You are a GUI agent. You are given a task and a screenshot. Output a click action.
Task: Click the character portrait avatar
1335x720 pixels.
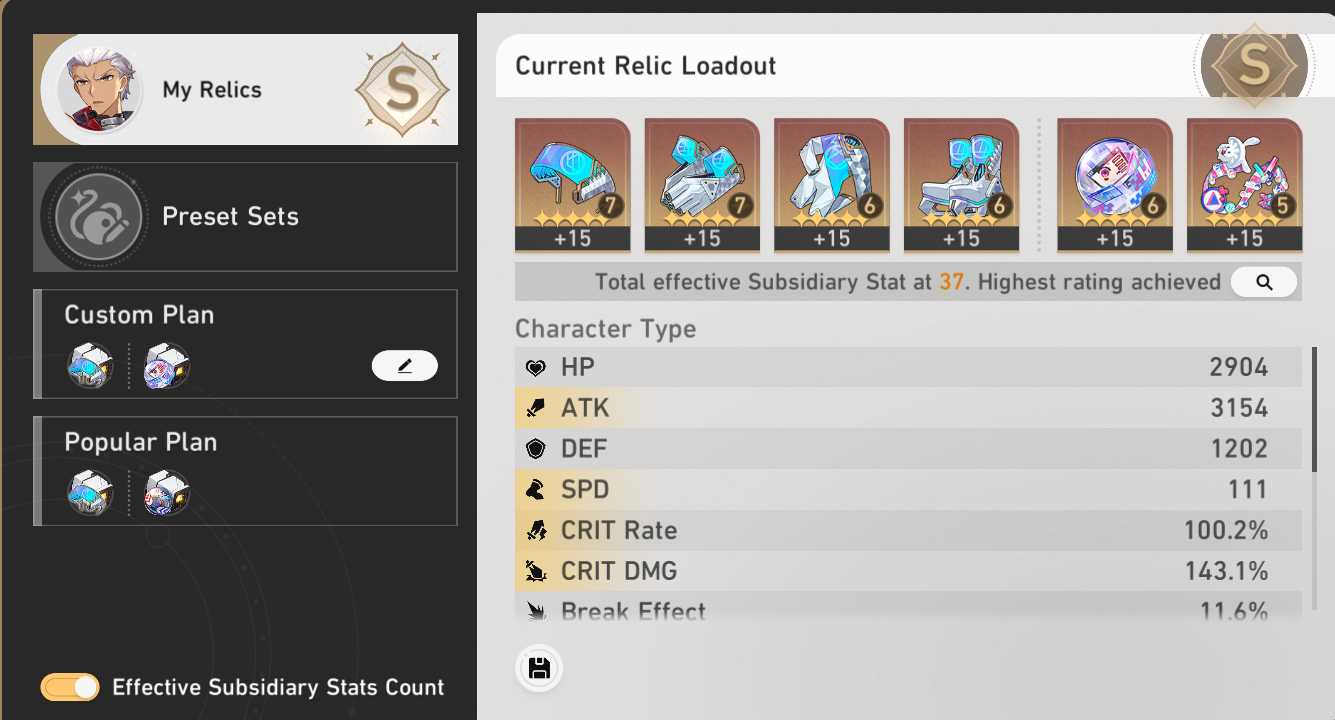coord(97,90)
